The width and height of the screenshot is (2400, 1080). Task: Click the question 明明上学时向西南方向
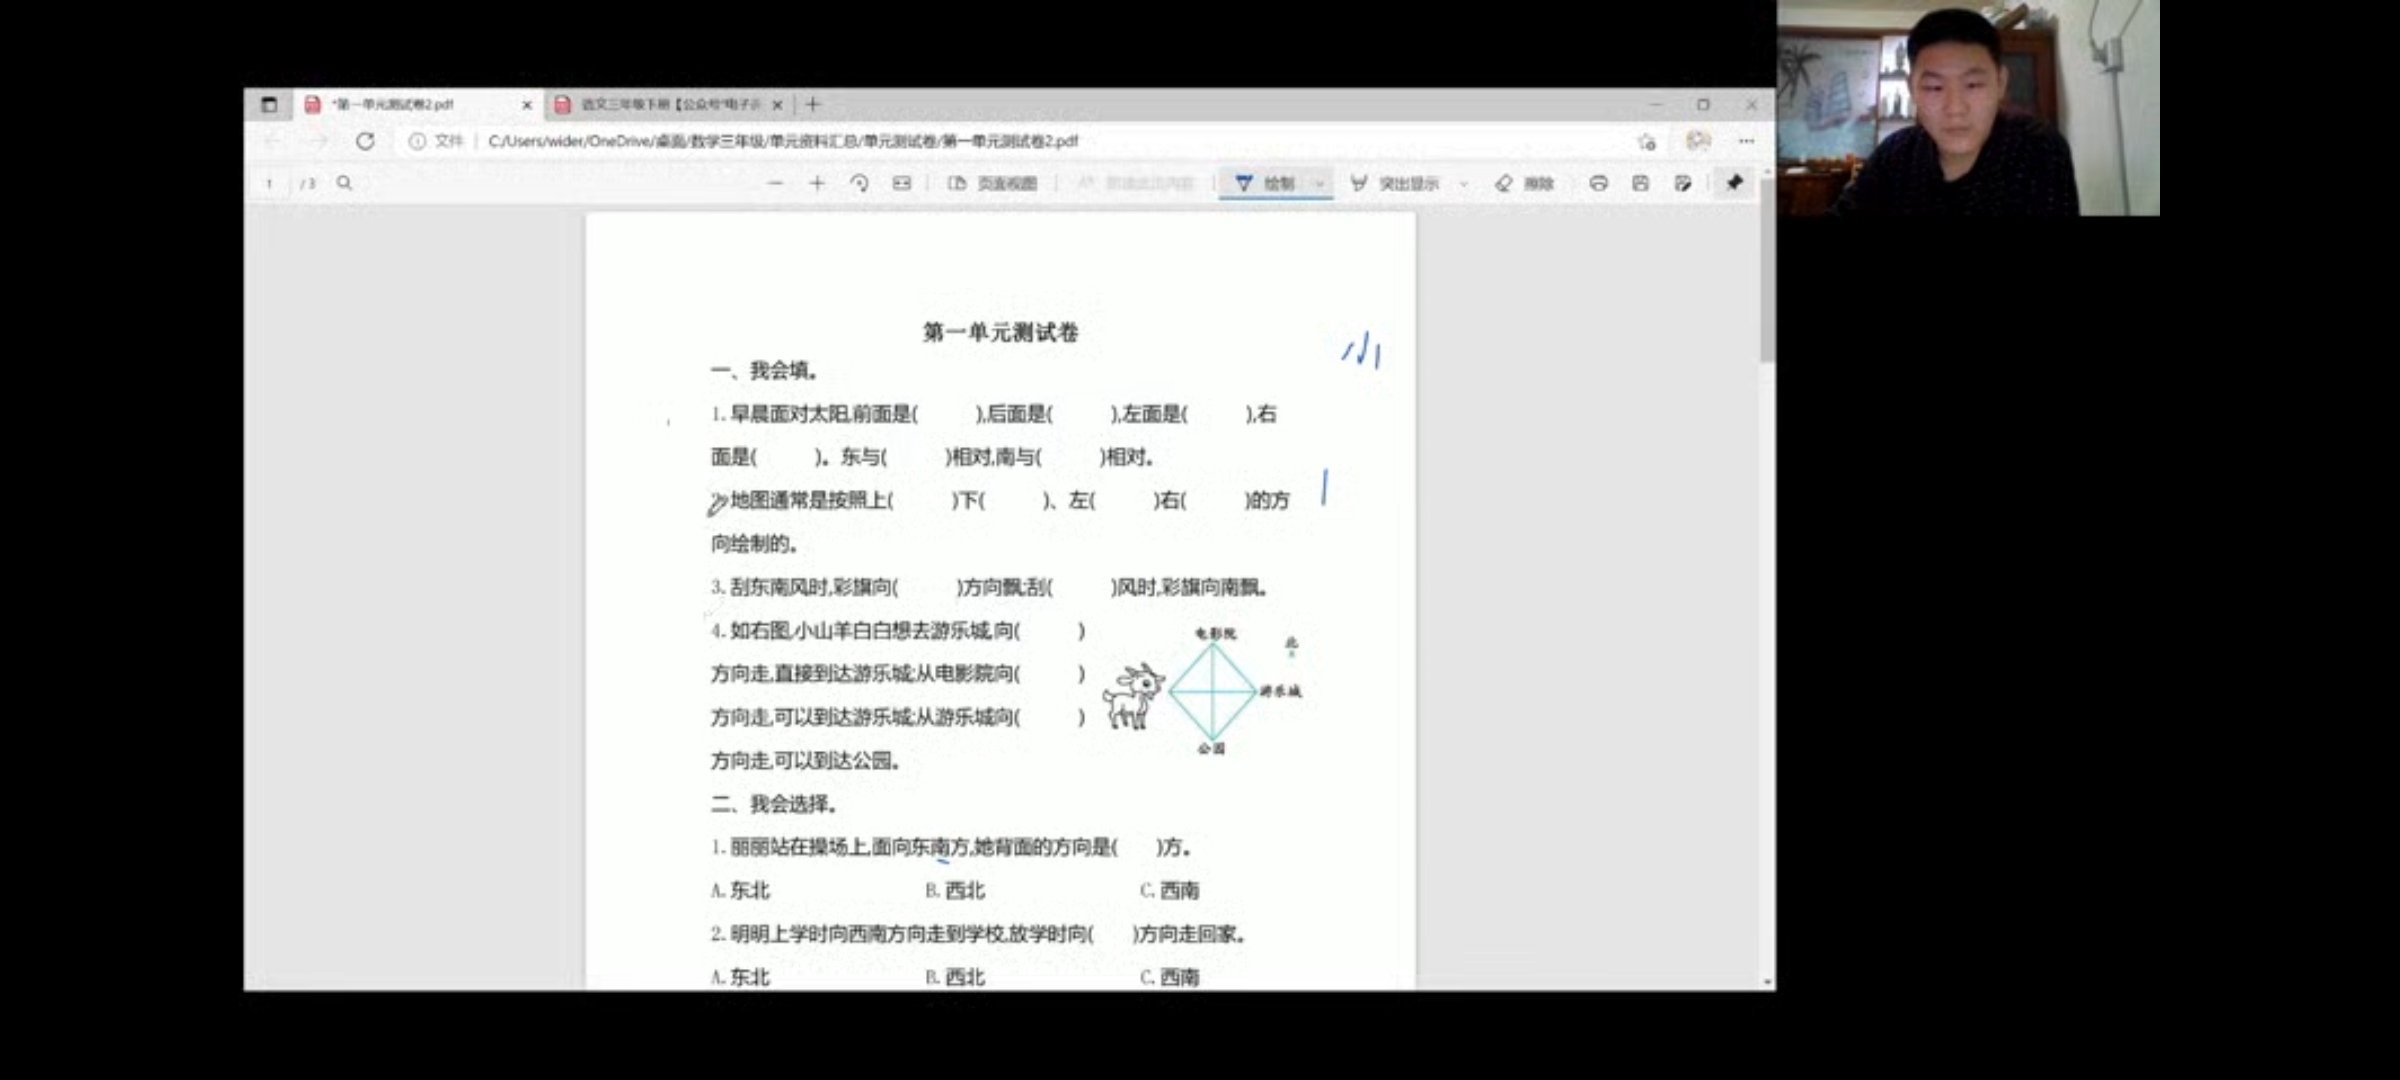pyautogui.click(x=979, y=934)
